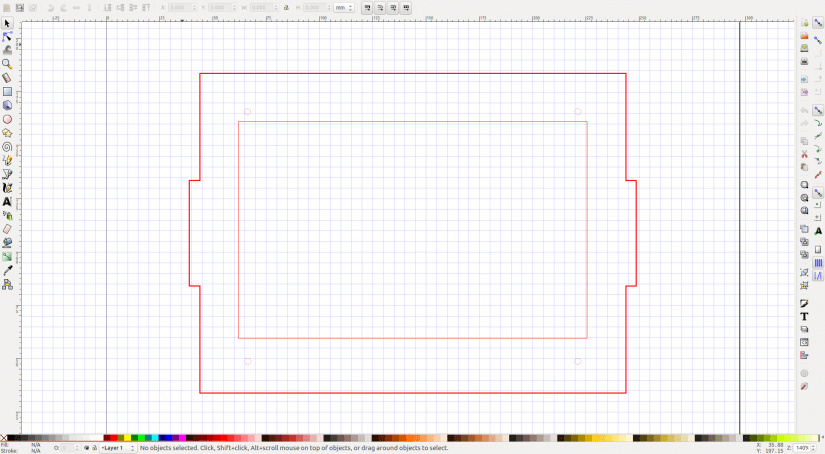Select the Spiral tool
This screenshot has height=454, width=825.
7,147
